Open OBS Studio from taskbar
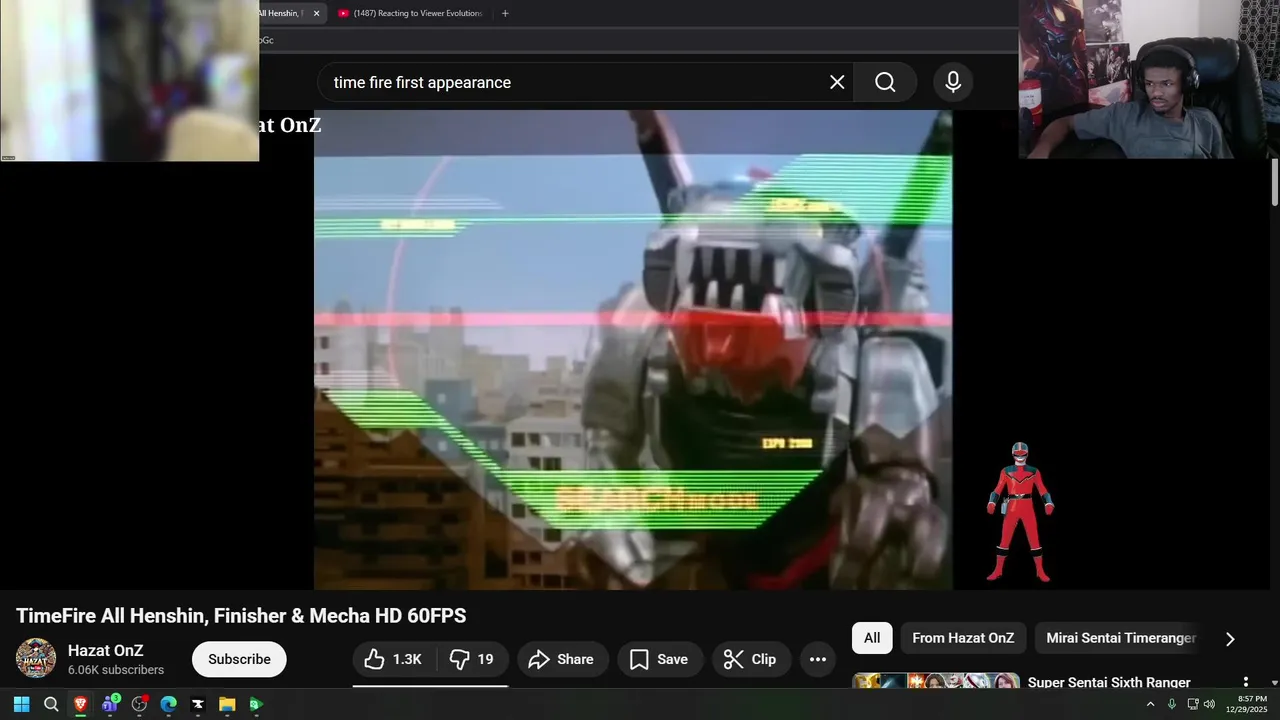The width and height of the screenshot is (1280, 720). click(139, 704)
